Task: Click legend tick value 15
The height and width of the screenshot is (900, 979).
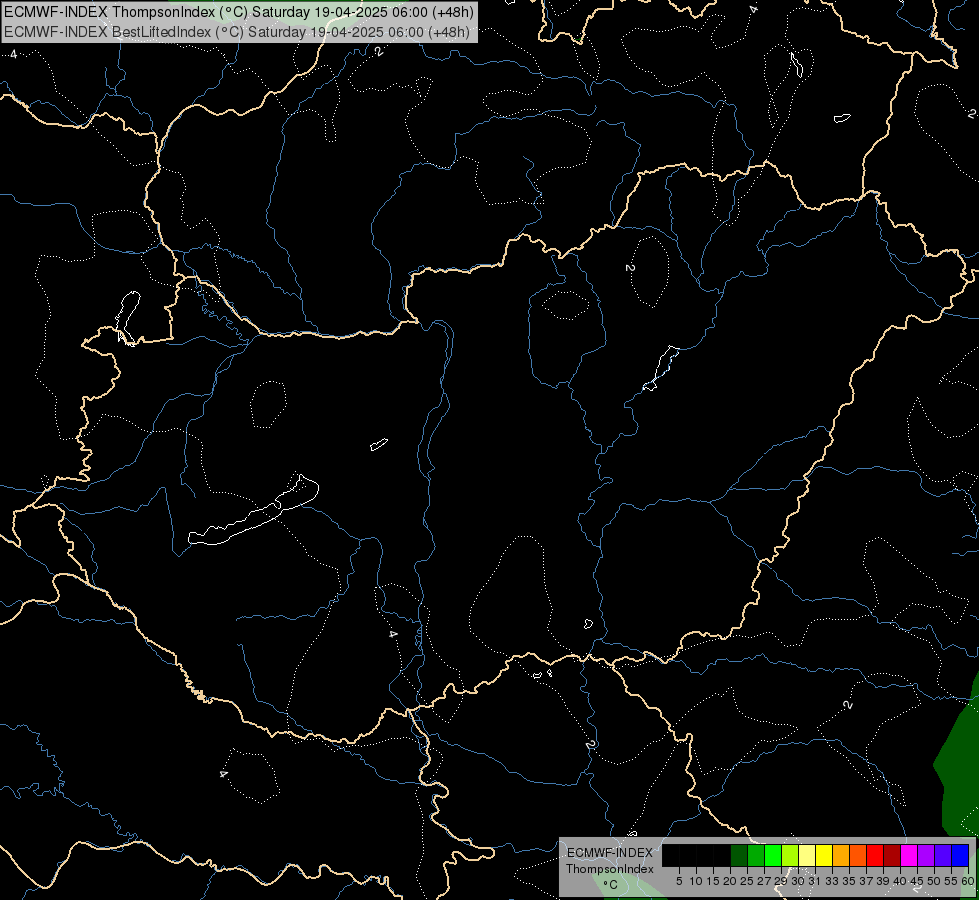Action: [713, 881]
